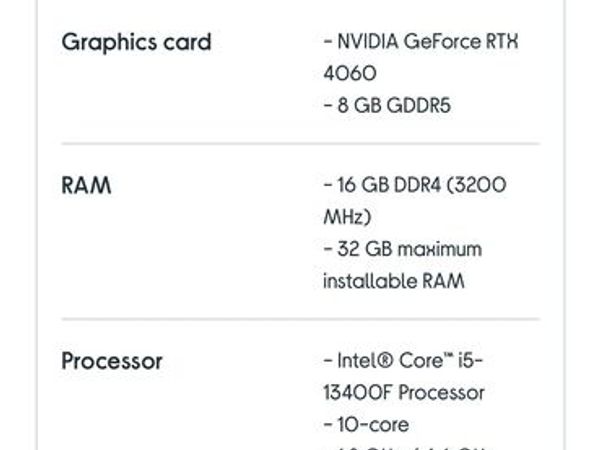
Task: Click the RAM row label
Action: [x=86, y=186]
